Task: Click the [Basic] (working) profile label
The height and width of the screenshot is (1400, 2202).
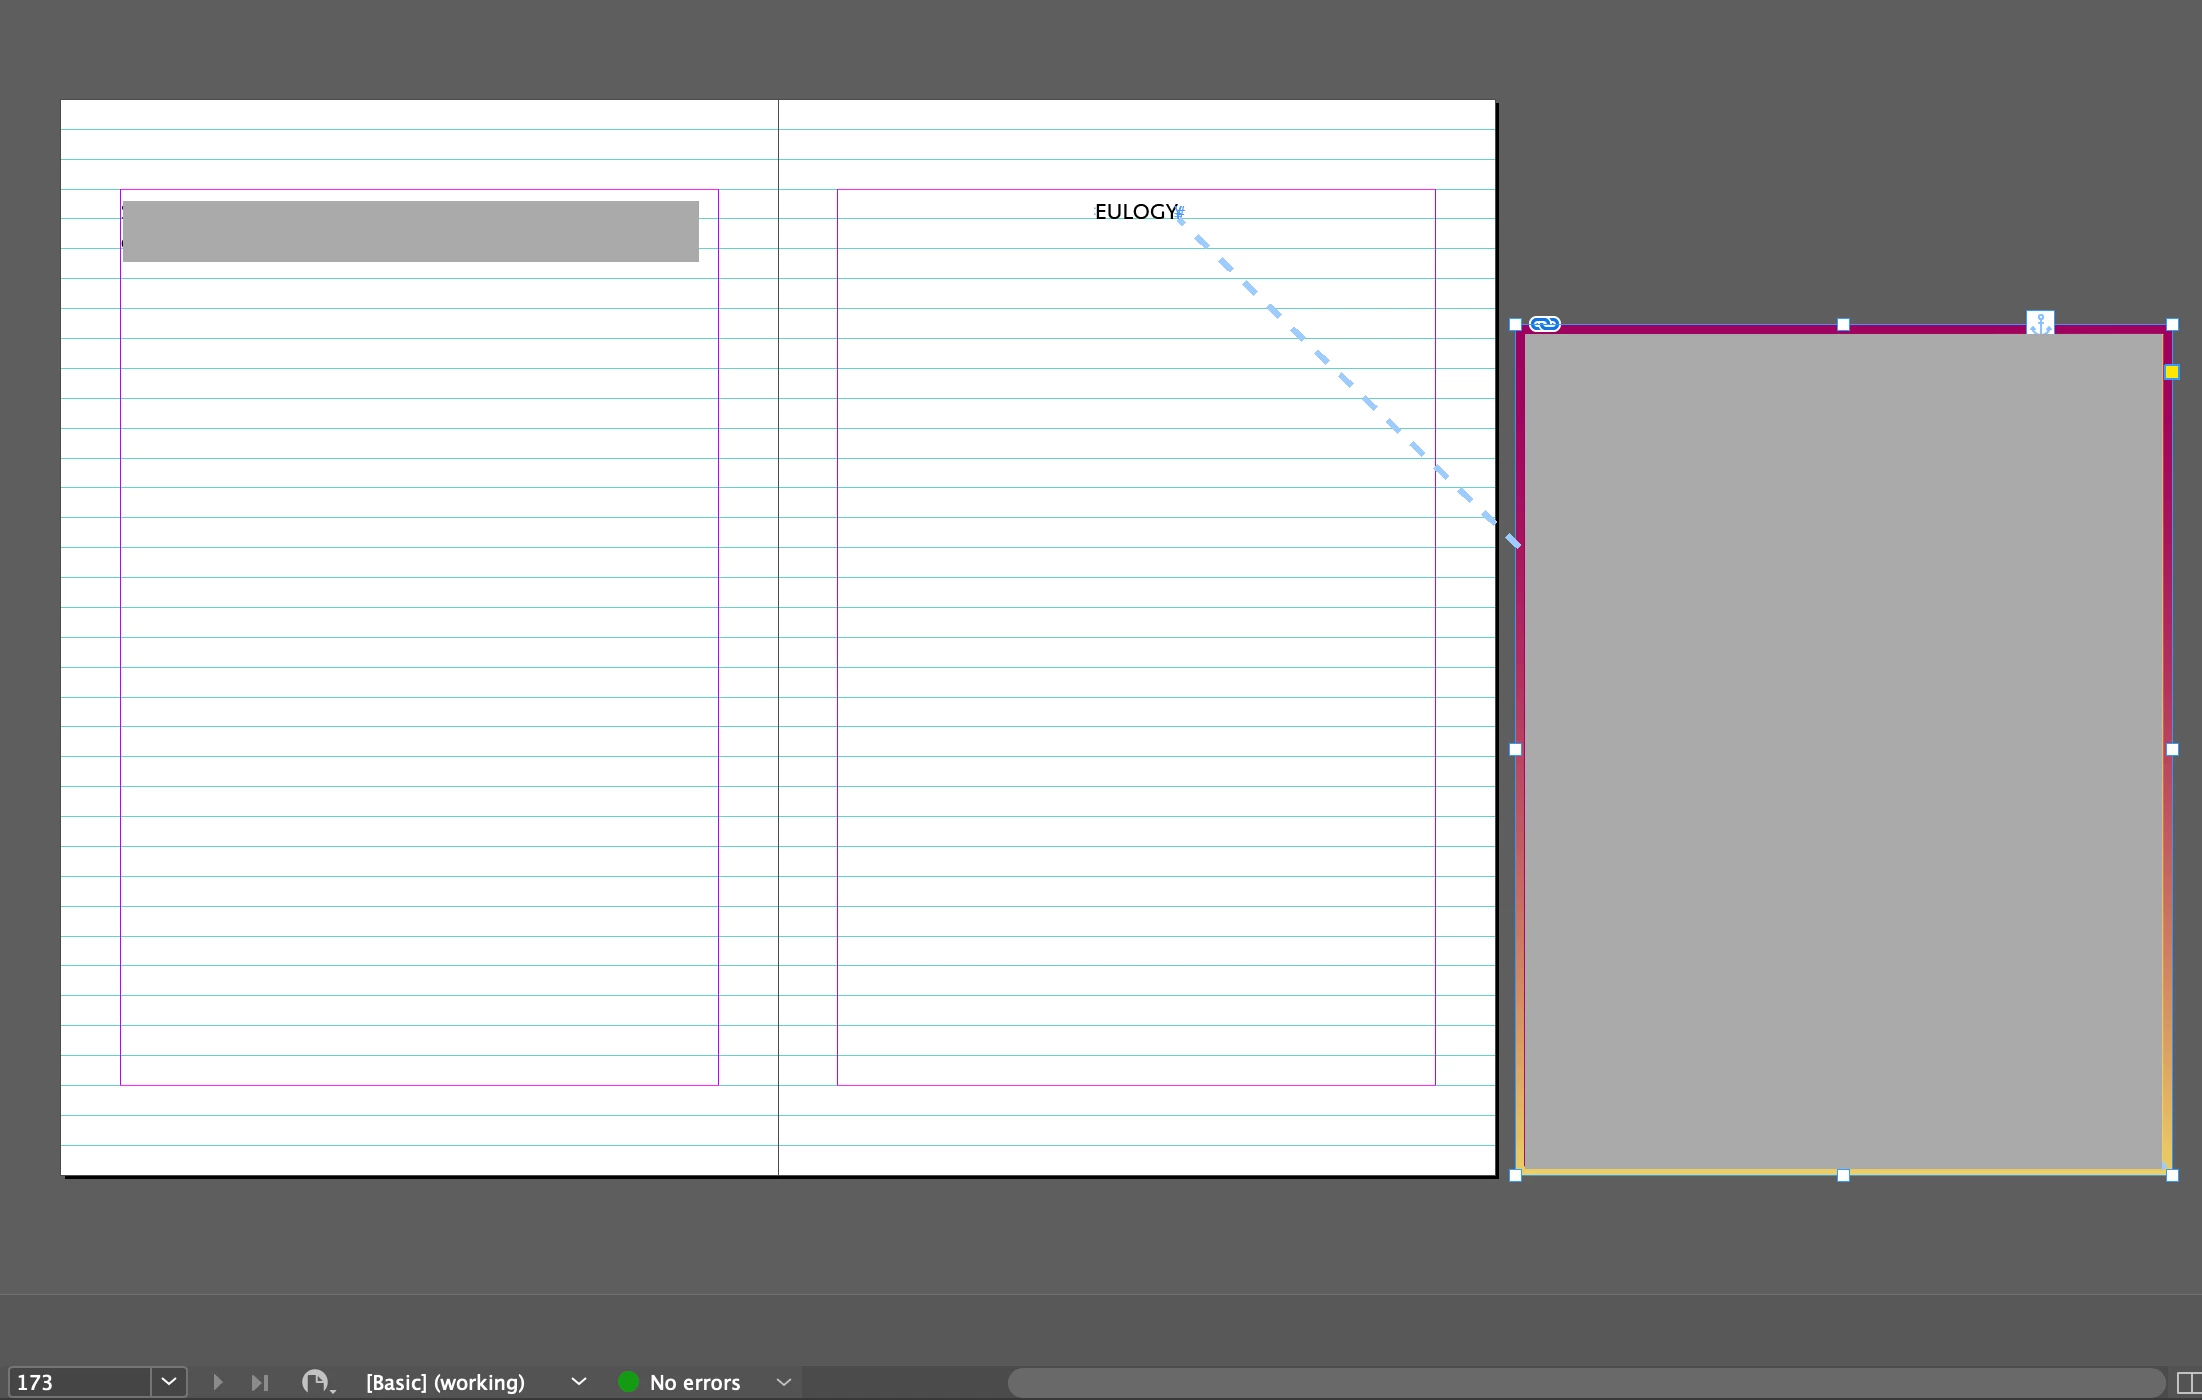Action: click(x=445, y=1382)
